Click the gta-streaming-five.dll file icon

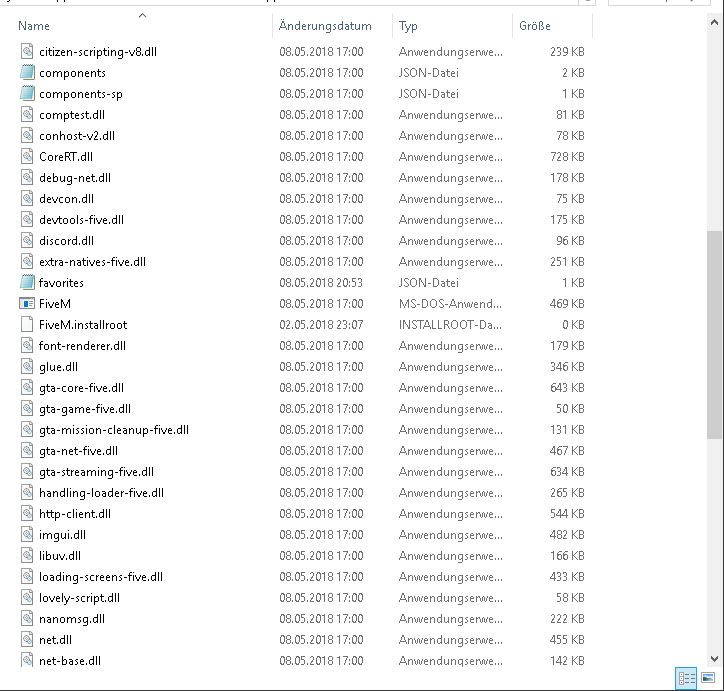(x=27, y=471)
